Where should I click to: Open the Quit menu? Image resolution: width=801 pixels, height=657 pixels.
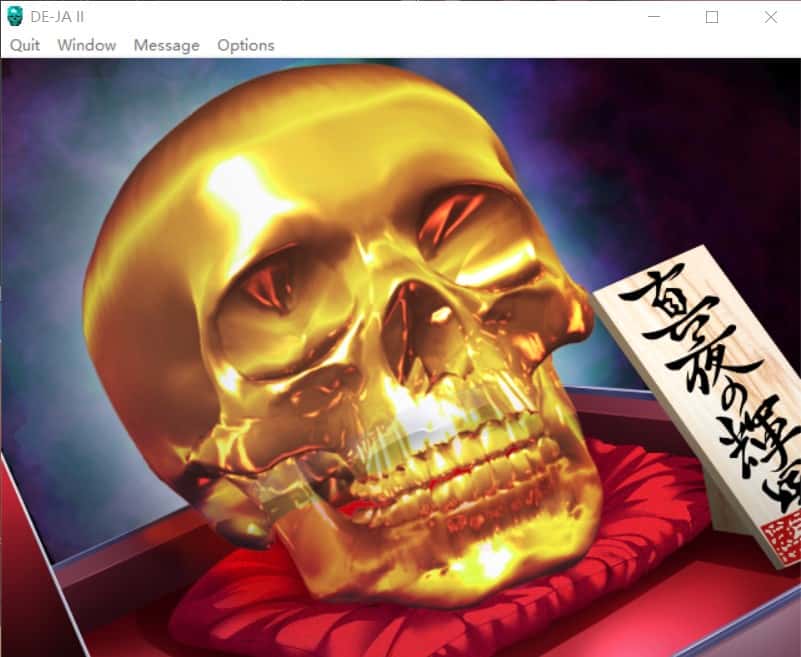25,45
